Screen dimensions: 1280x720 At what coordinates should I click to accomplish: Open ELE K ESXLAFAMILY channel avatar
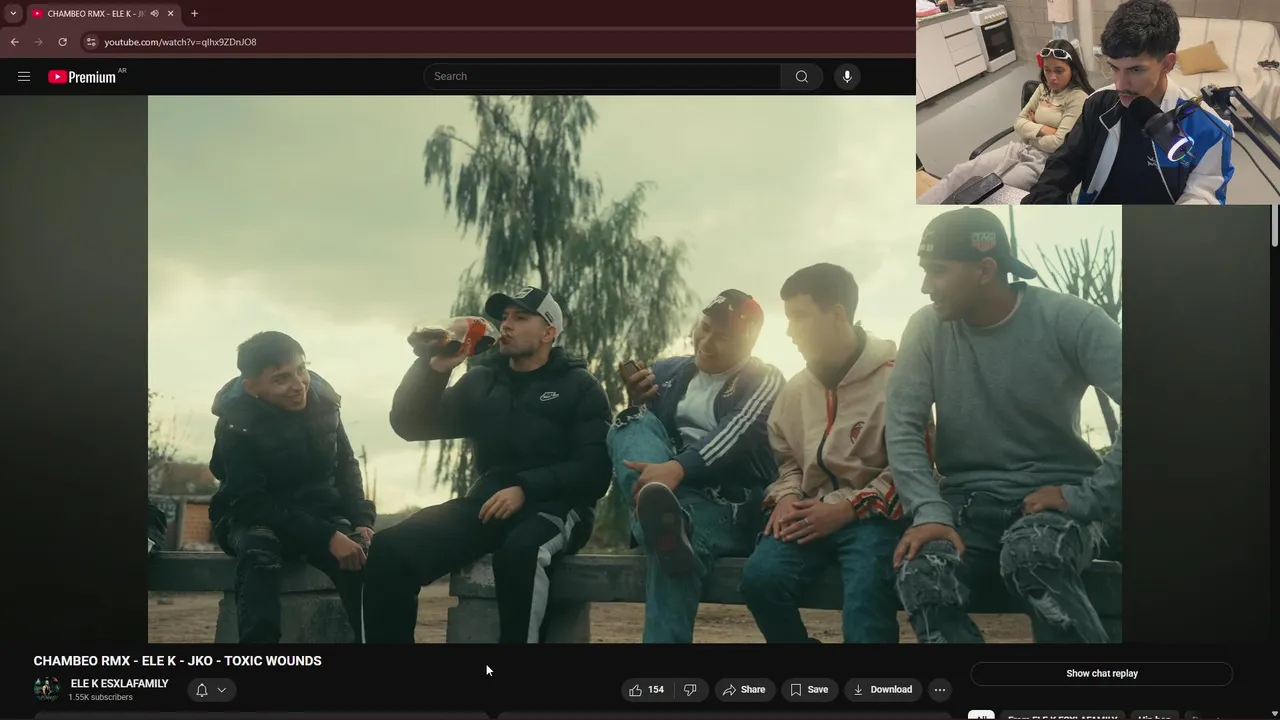coord(46,689)
